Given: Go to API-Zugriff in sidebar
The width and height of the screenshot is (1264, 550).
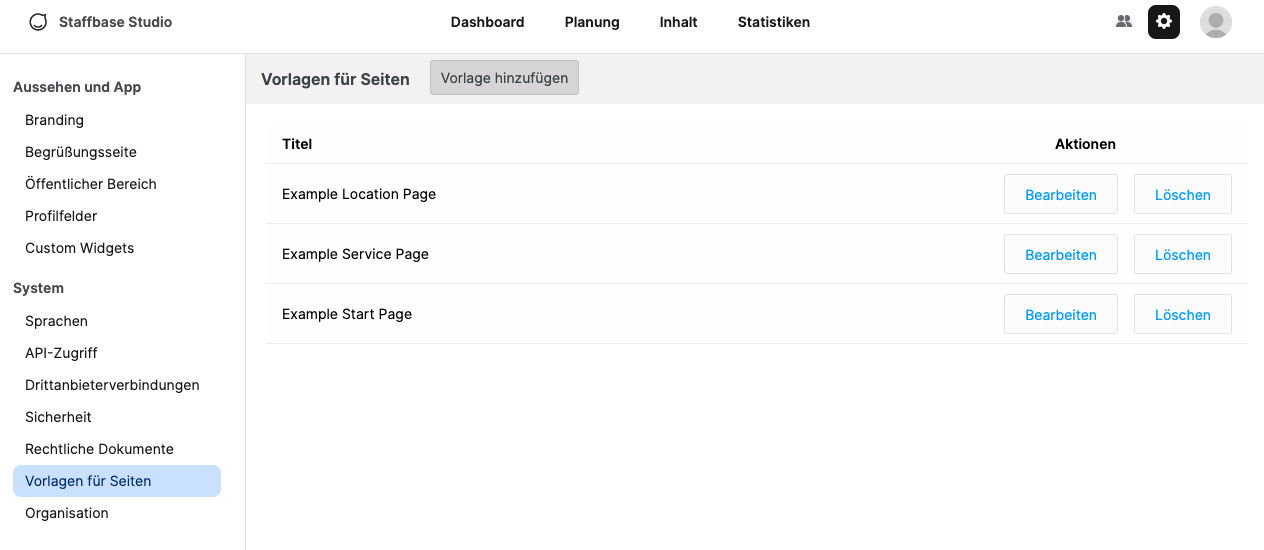Looking at the screenshot, I should 61,353.
